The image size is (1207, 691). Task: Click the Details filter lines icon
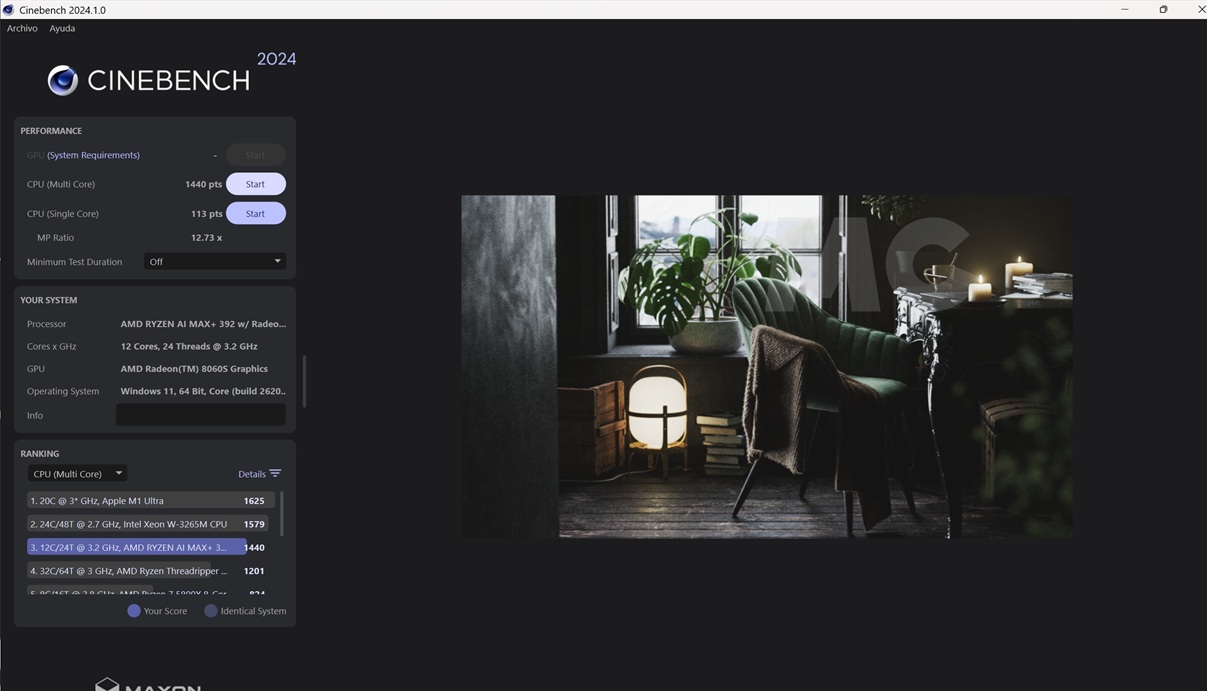(275, 474)
